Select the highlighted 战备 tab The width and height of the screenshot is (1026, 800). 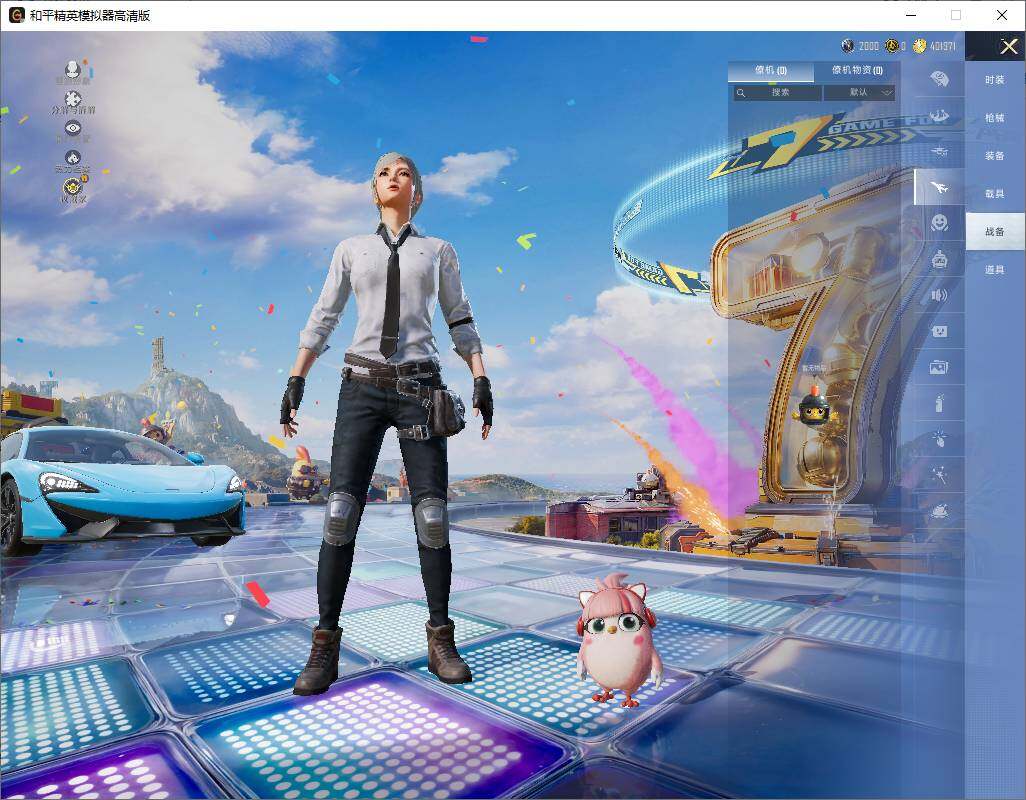point(995,232)
